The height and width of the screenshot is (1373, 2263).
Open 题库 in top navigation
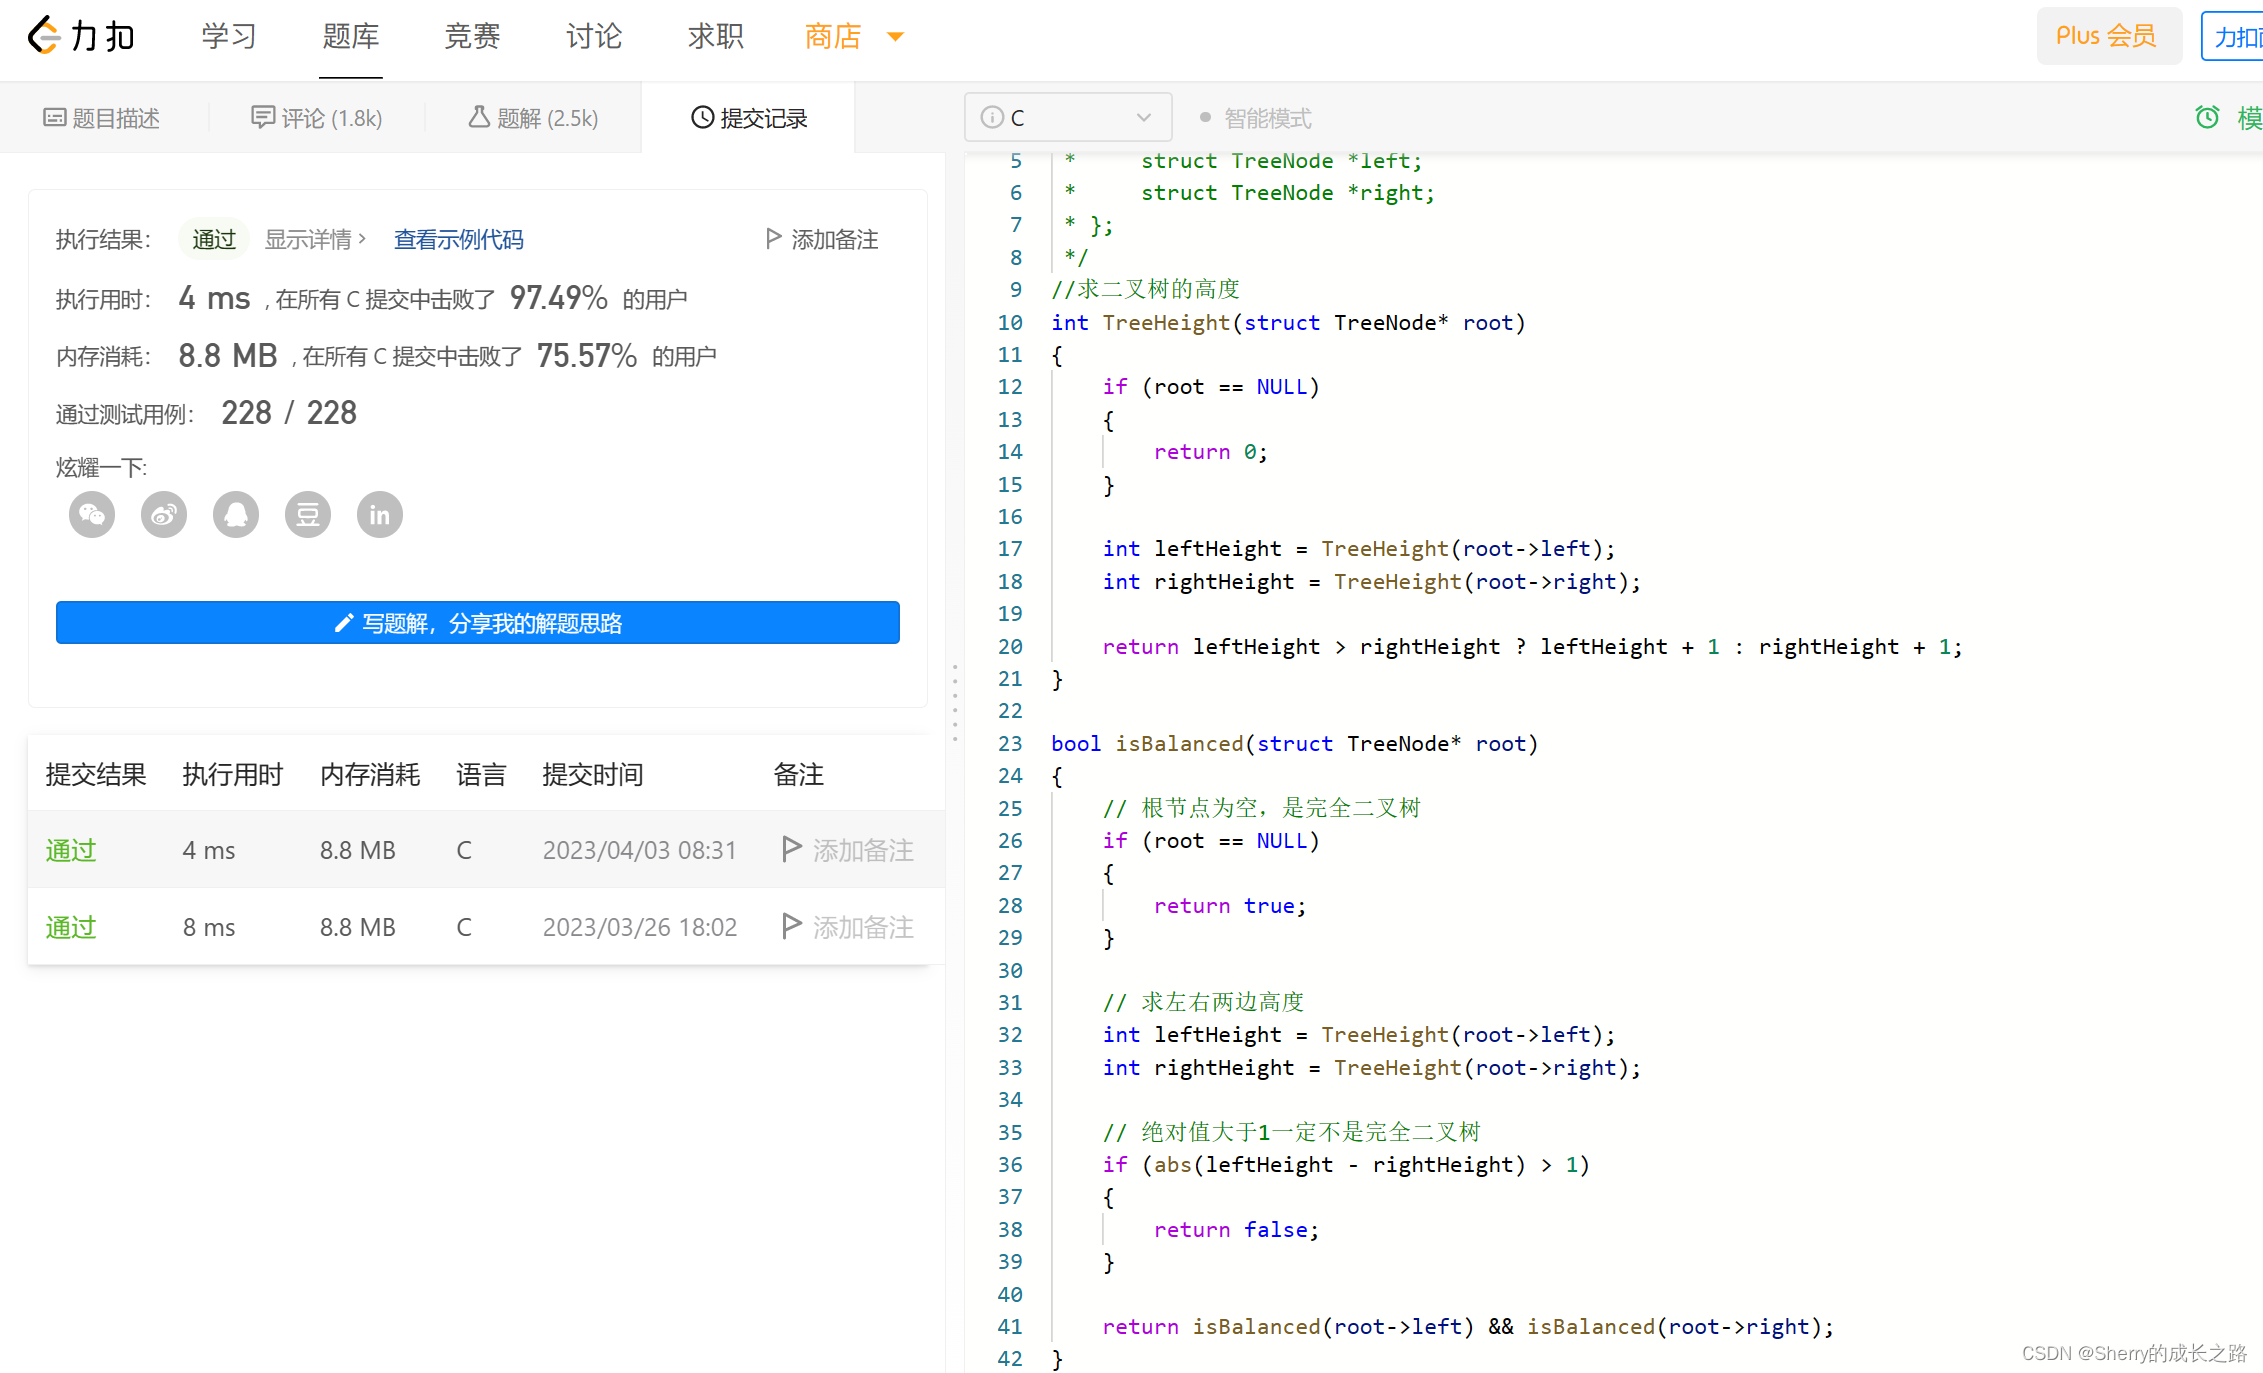coord(351,37)
